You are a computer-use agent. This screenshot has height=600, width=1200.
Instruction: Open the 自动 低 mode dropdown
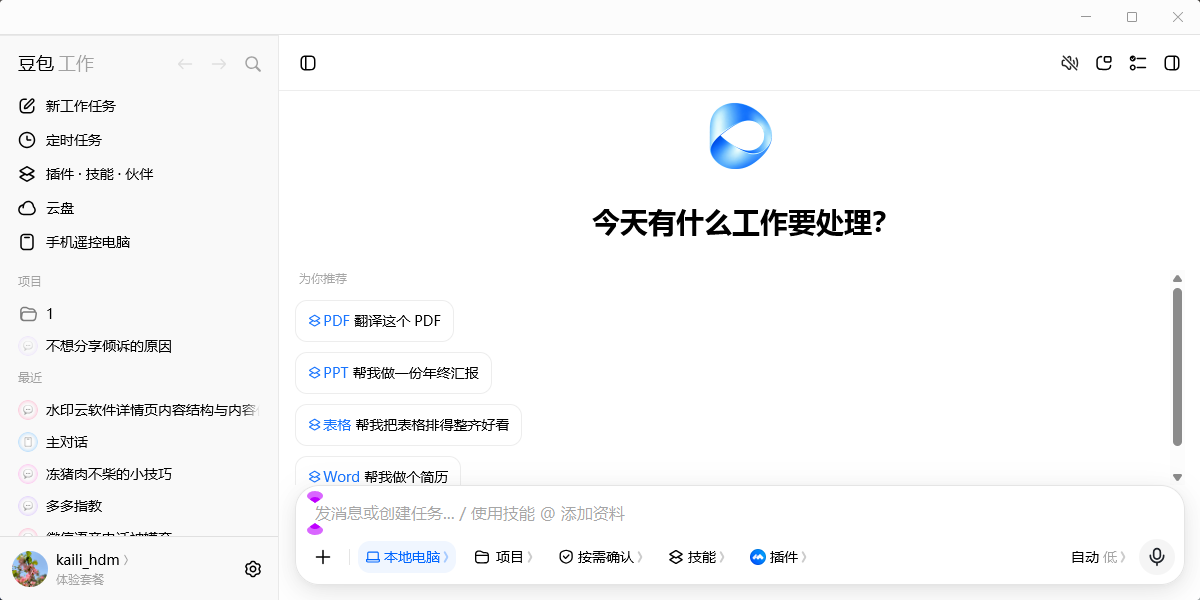[1098, 557]
